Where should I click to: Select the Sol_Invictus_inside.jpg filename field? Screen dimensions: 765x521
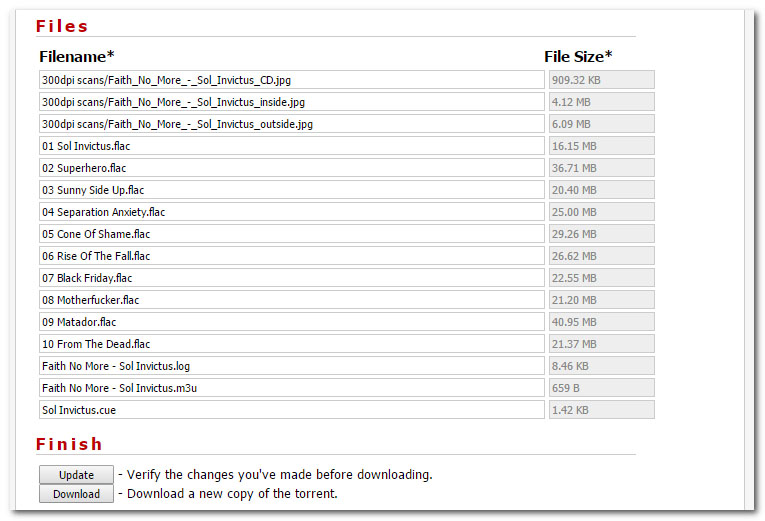(x=291, y=102)
